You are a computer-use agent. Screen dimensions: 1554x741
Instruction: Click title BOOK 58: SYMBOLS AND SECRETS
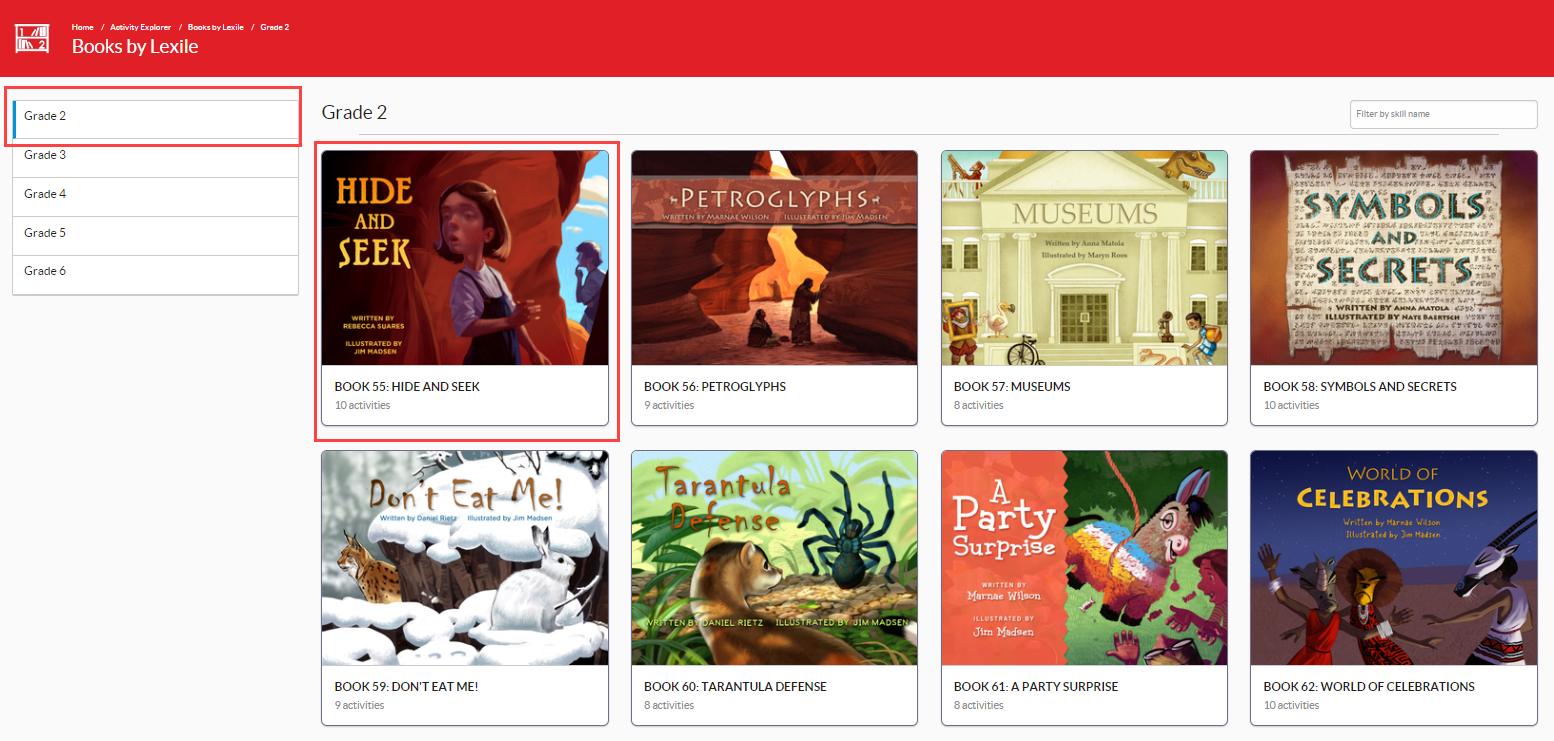tap(1360, 387)
